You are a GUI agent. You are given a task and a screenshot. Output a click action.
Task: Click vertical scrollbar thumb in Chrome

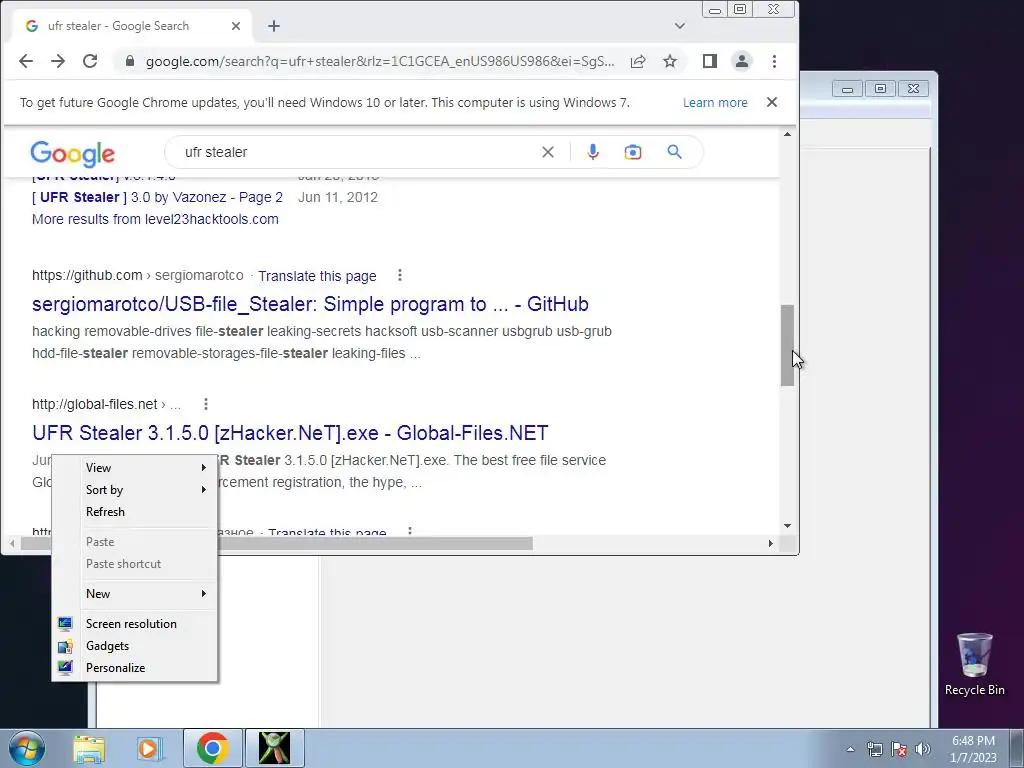pyautogui.click(x=787, y=345)
